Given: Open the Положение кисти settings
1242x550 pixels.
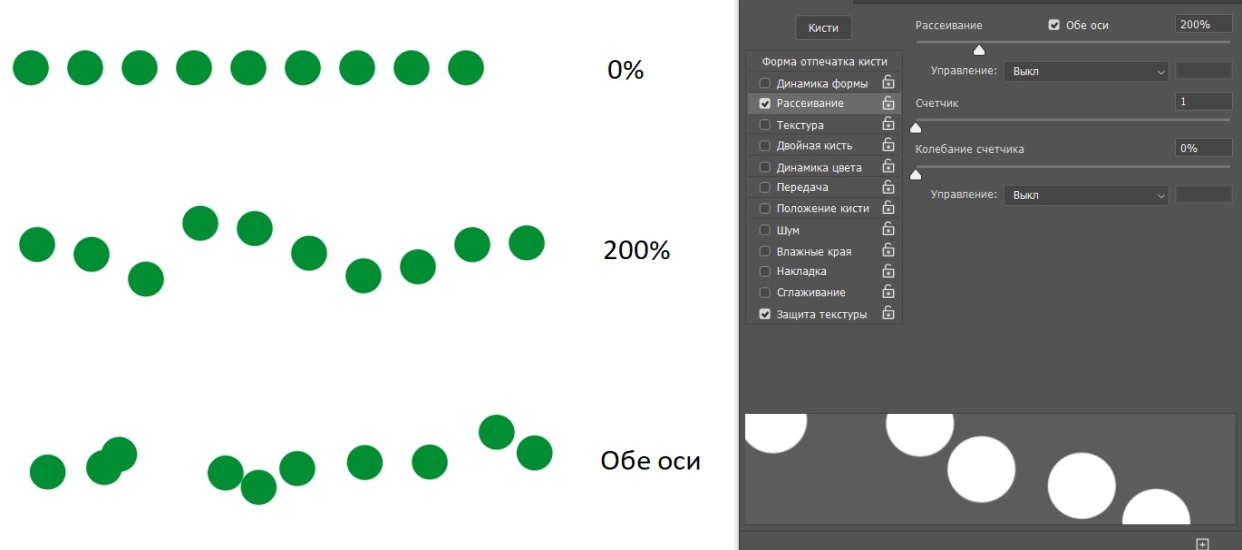Looking at the screenshot, I should coord(822,209).
